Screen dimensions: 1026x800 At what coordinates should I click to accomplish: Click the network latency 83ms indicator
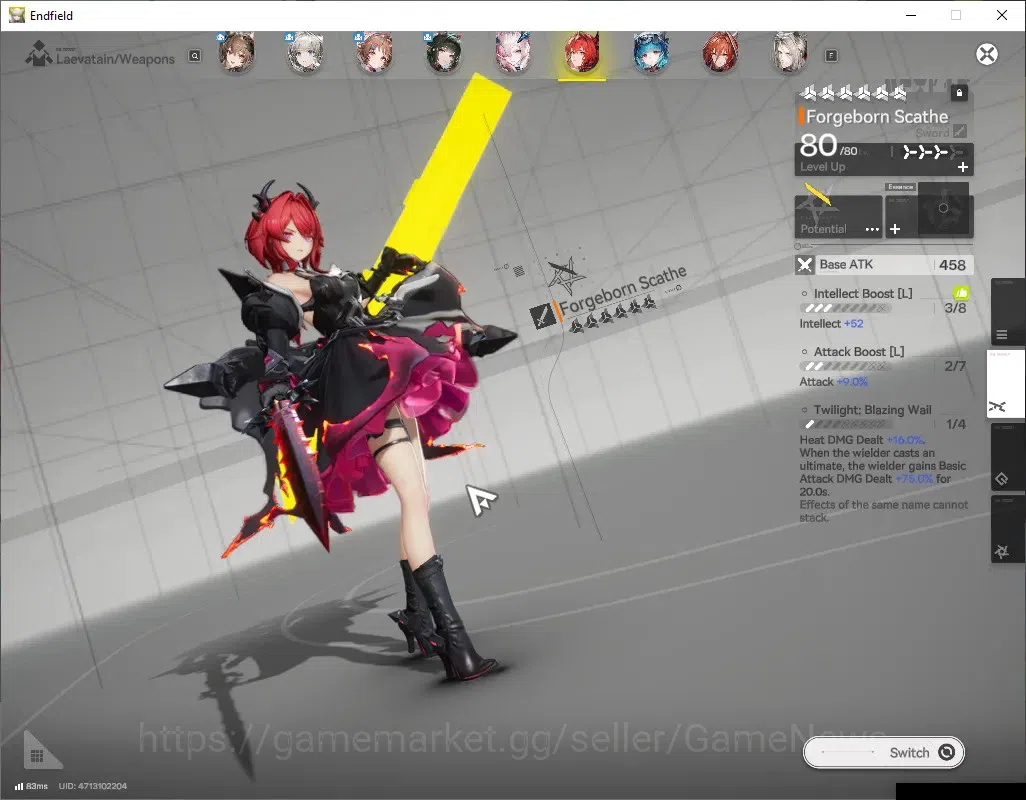31,786
